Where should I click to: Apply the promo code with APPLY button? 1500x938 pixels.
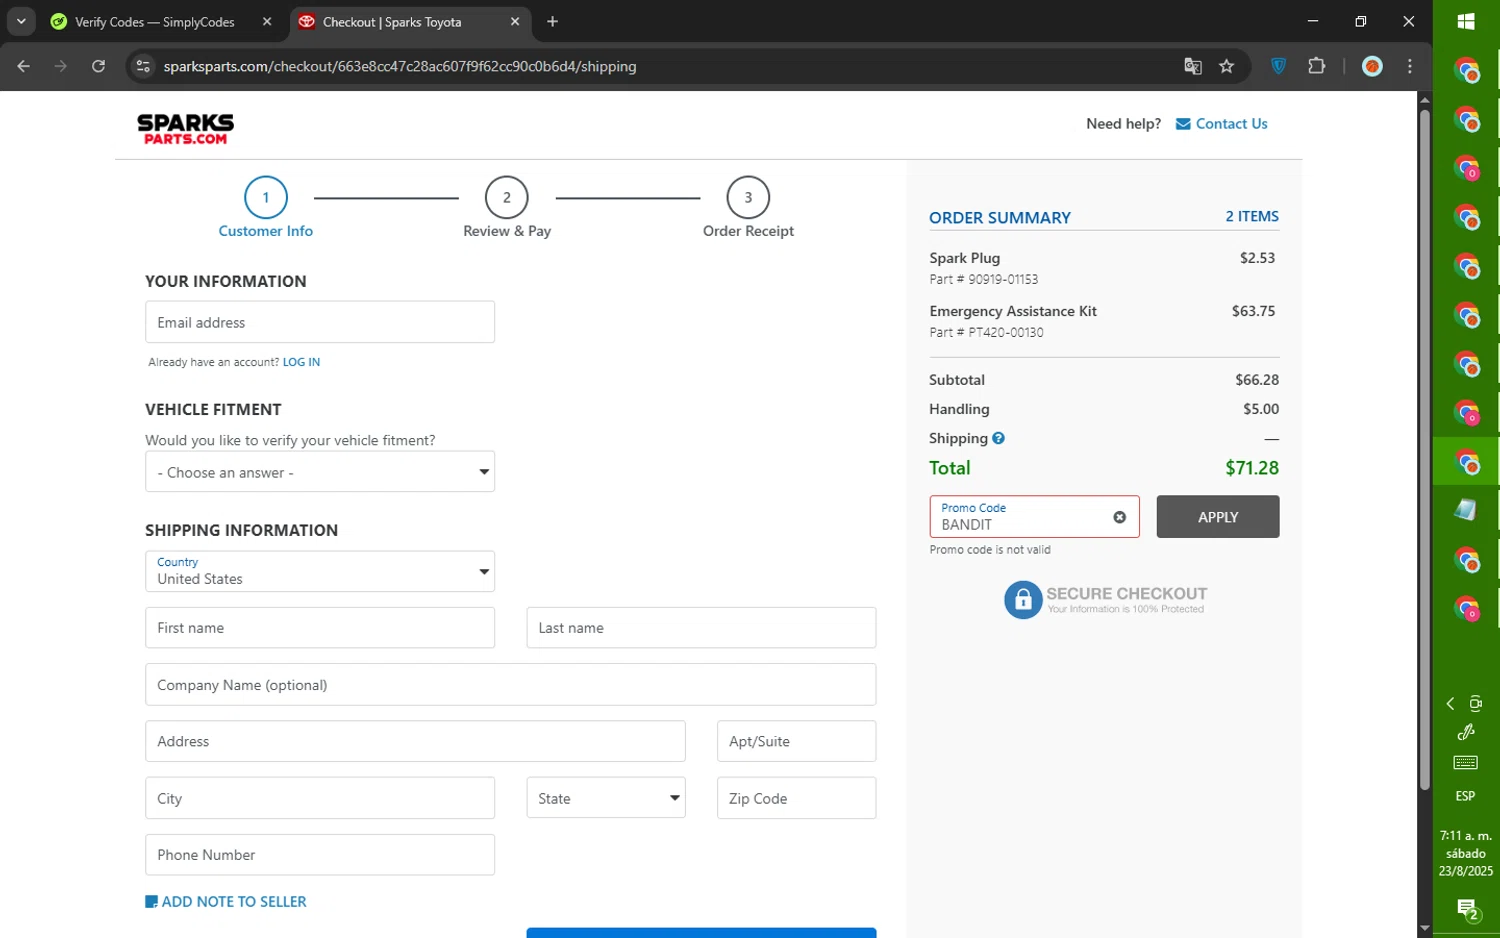1218,517
